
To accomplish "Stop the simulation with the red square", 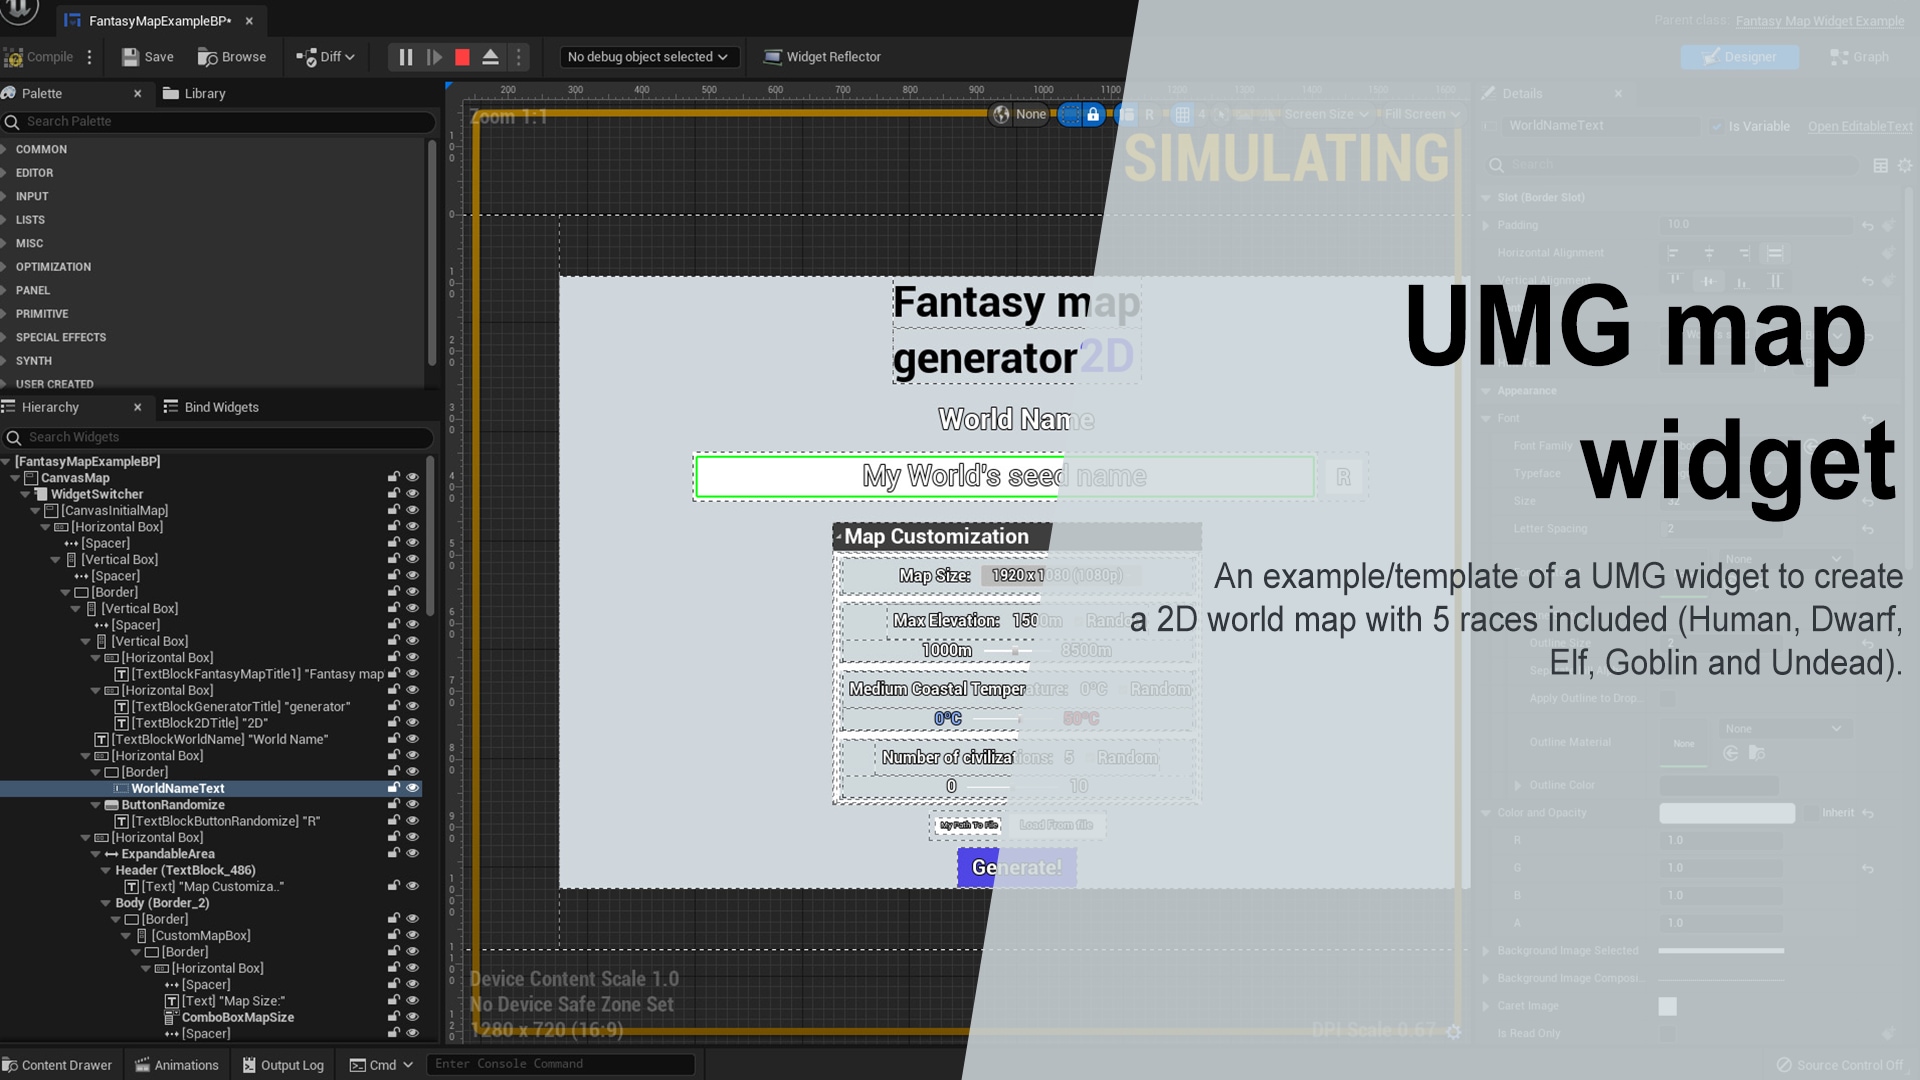I will (x=462, y=57).
